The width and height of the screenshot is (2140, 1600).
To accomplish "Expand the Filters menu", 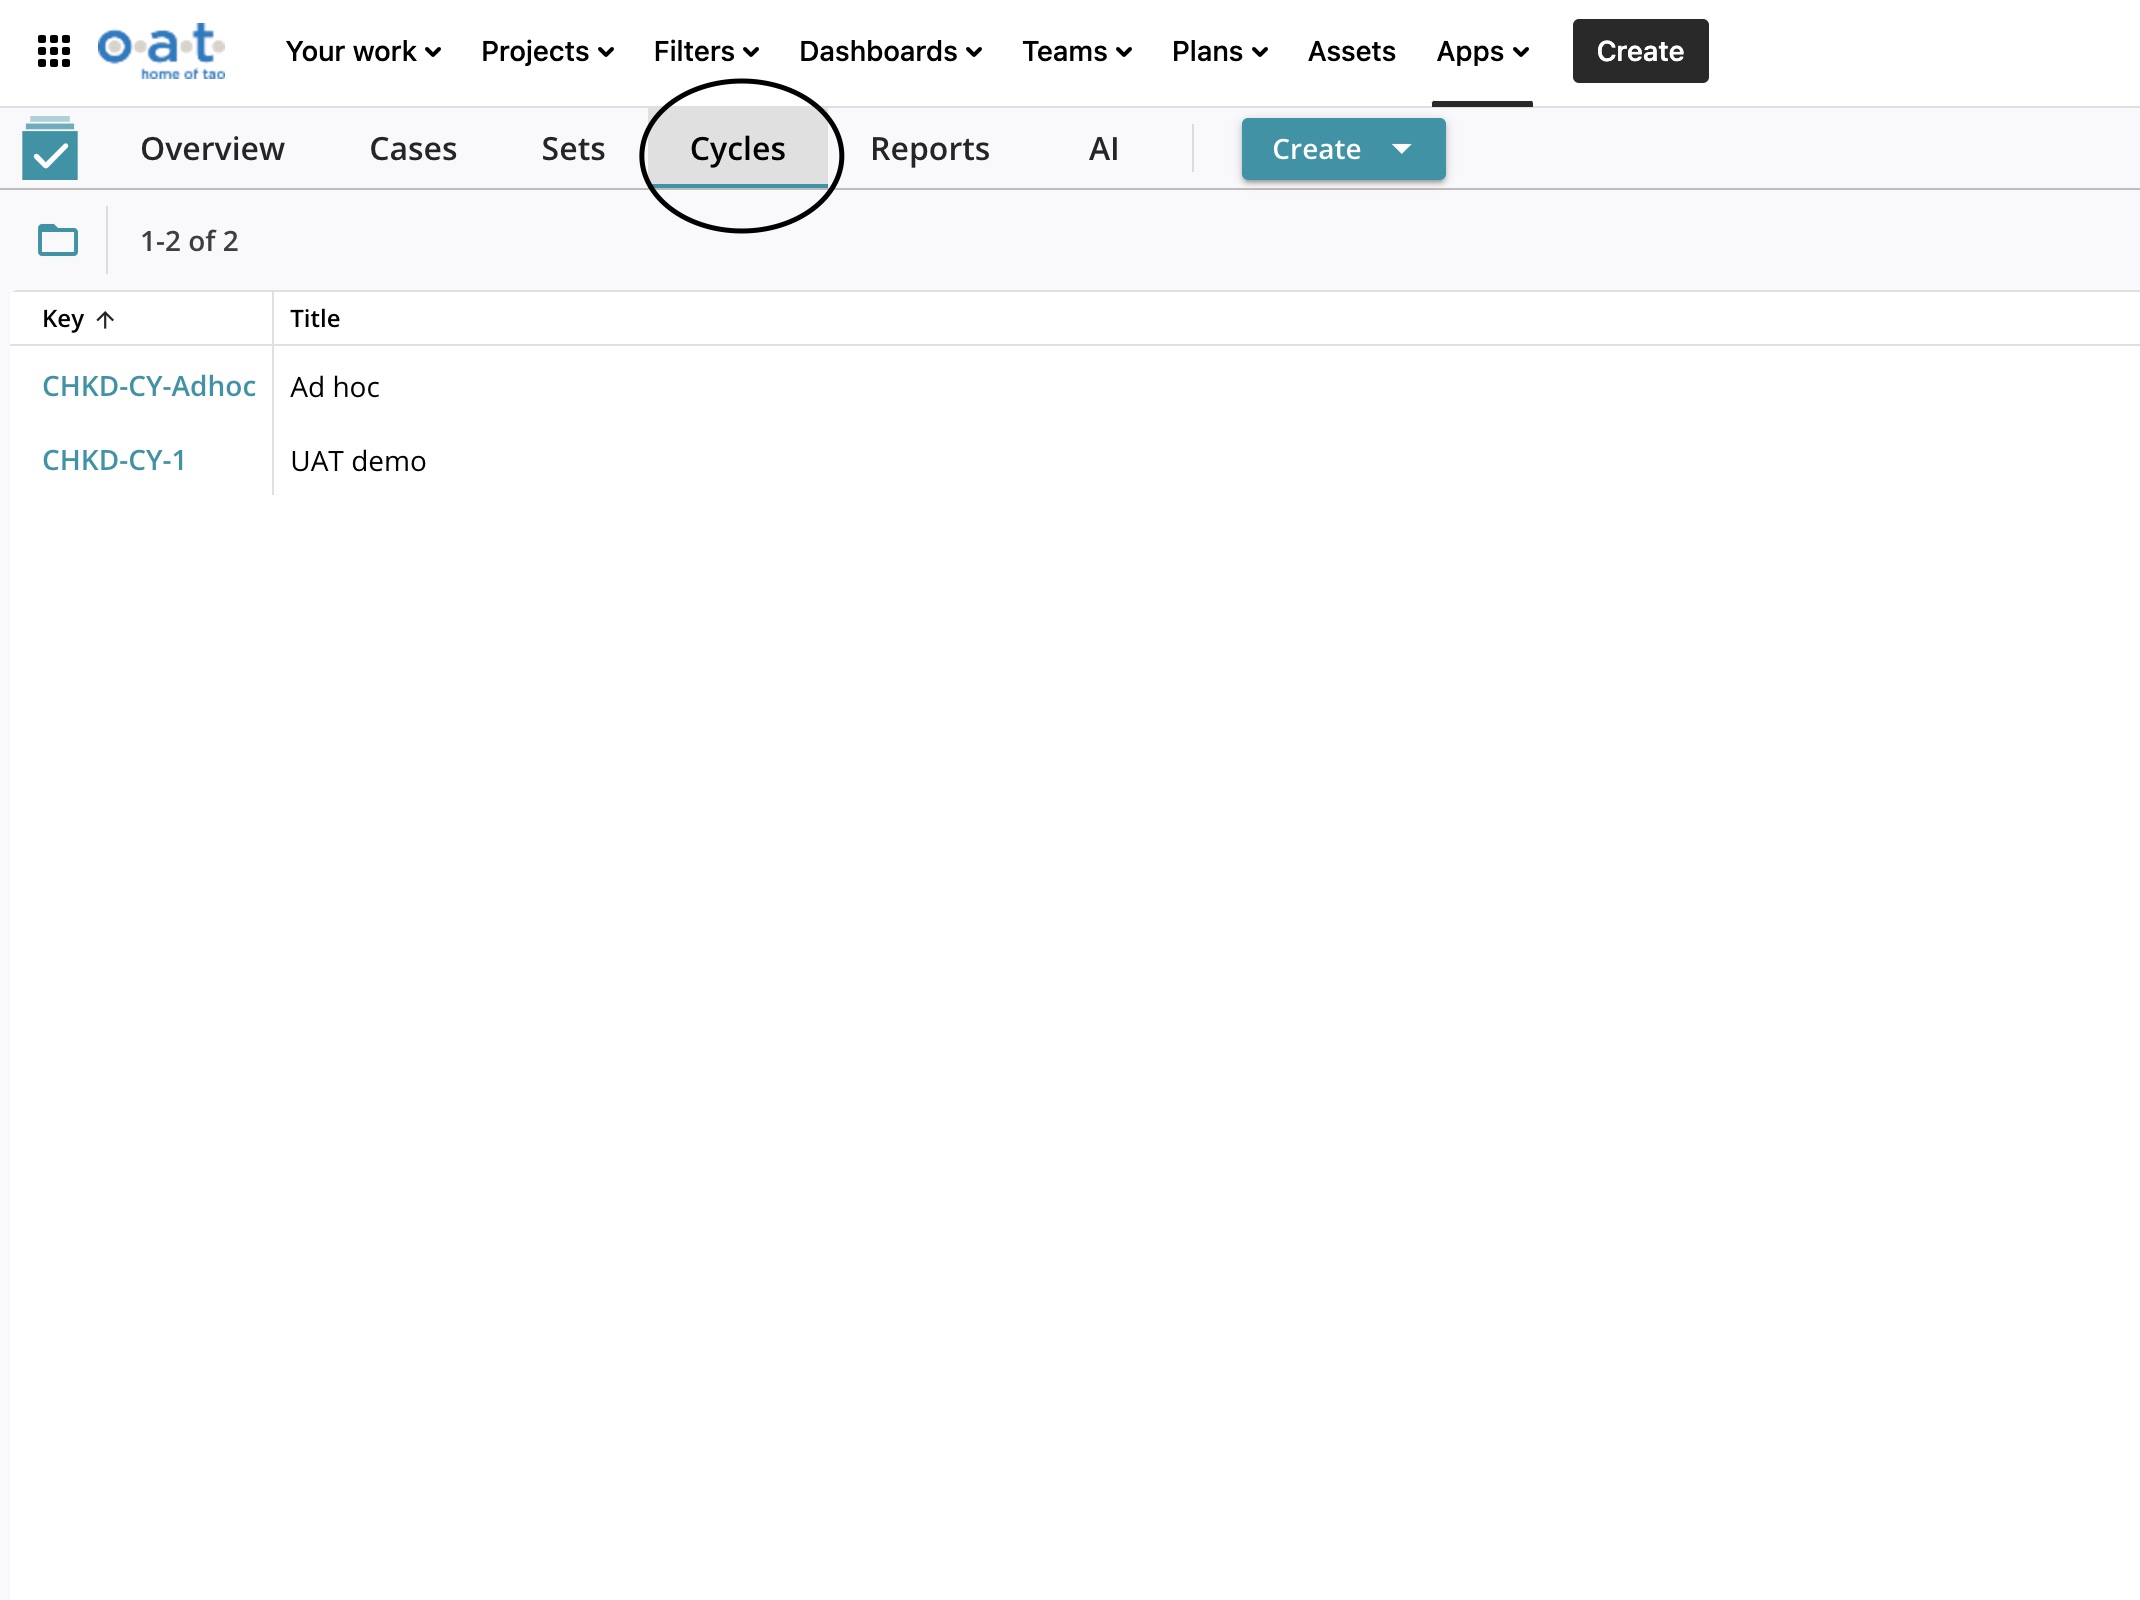I will 706,51.
